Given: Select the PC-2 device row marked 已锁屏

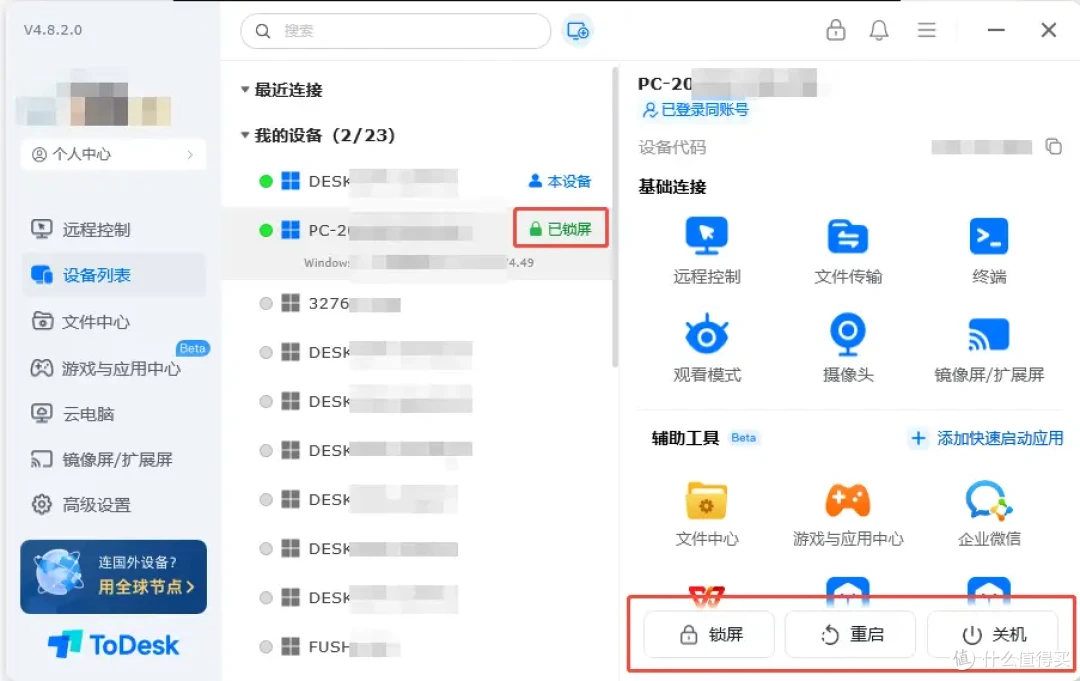Looking at the screenshot, I should tap(417, 243).
